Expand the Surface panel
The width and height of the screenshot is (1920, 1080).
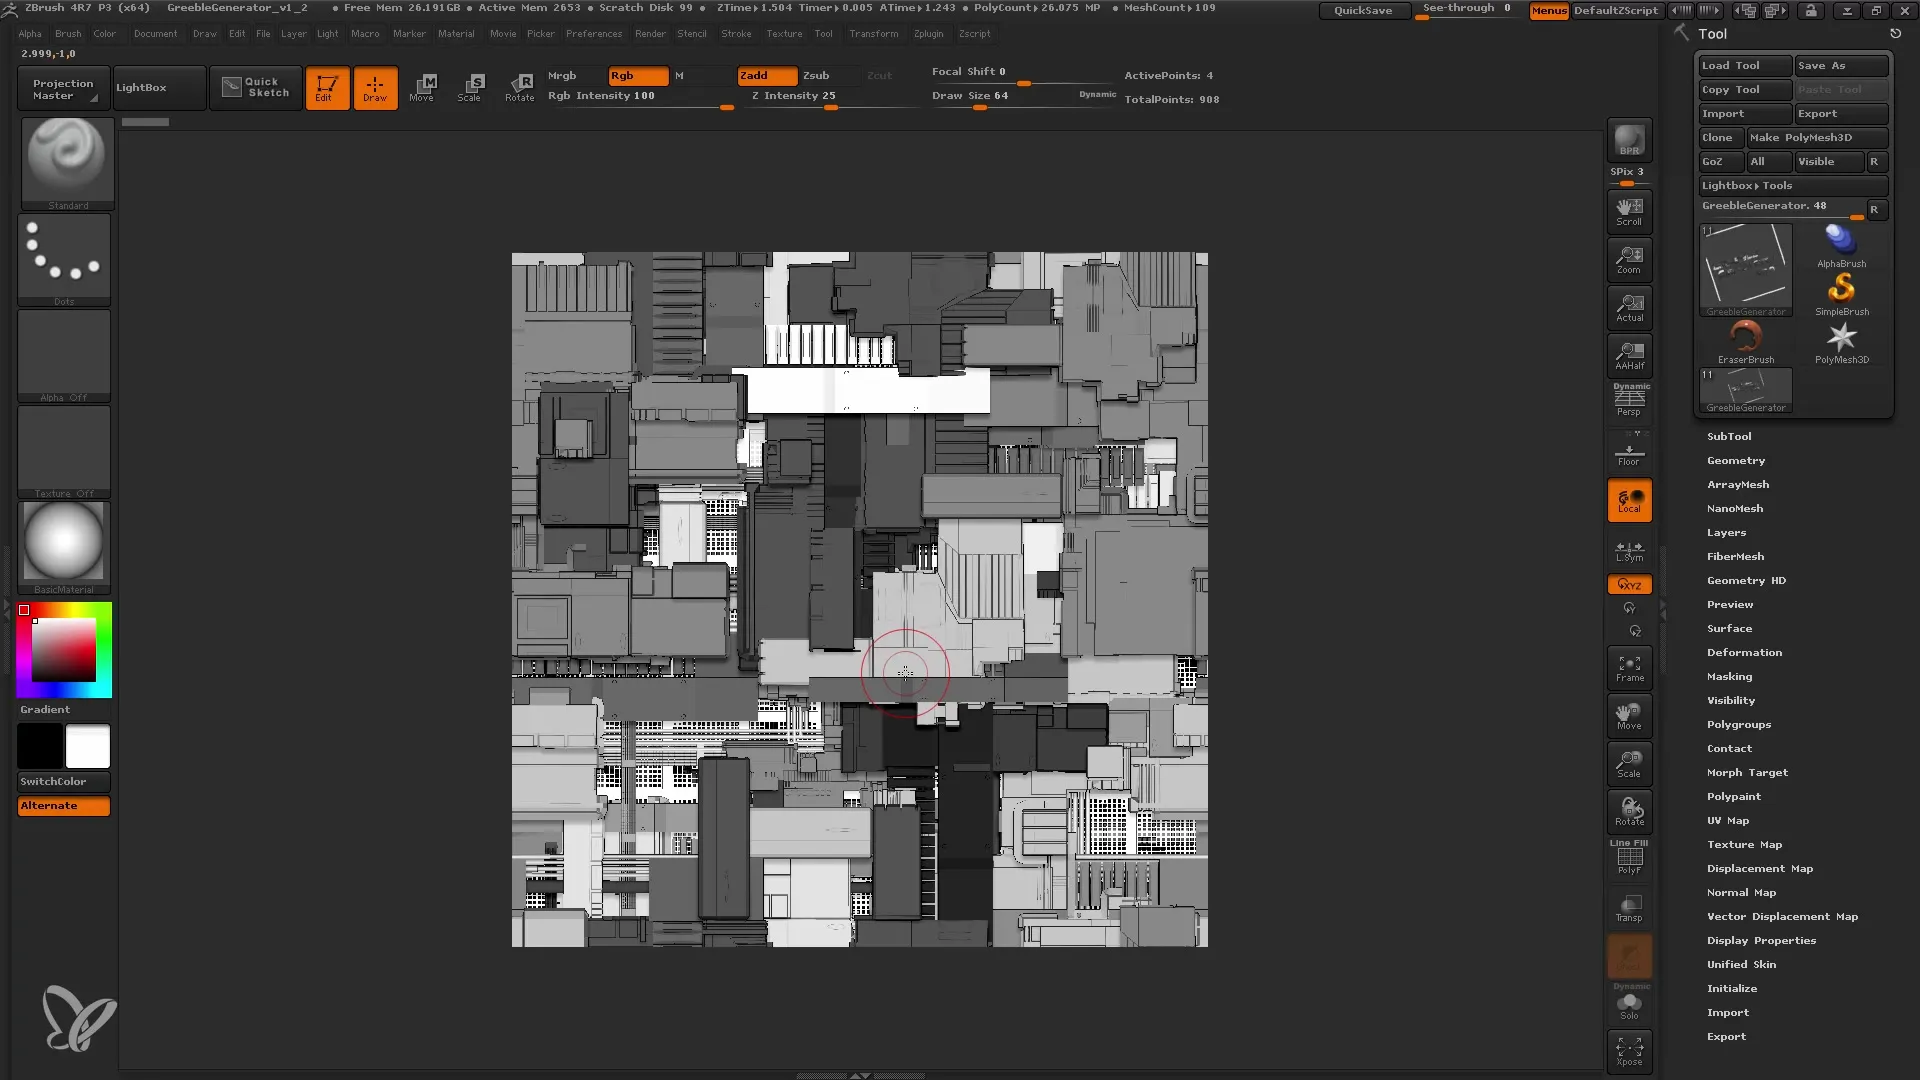[1729, 628]
